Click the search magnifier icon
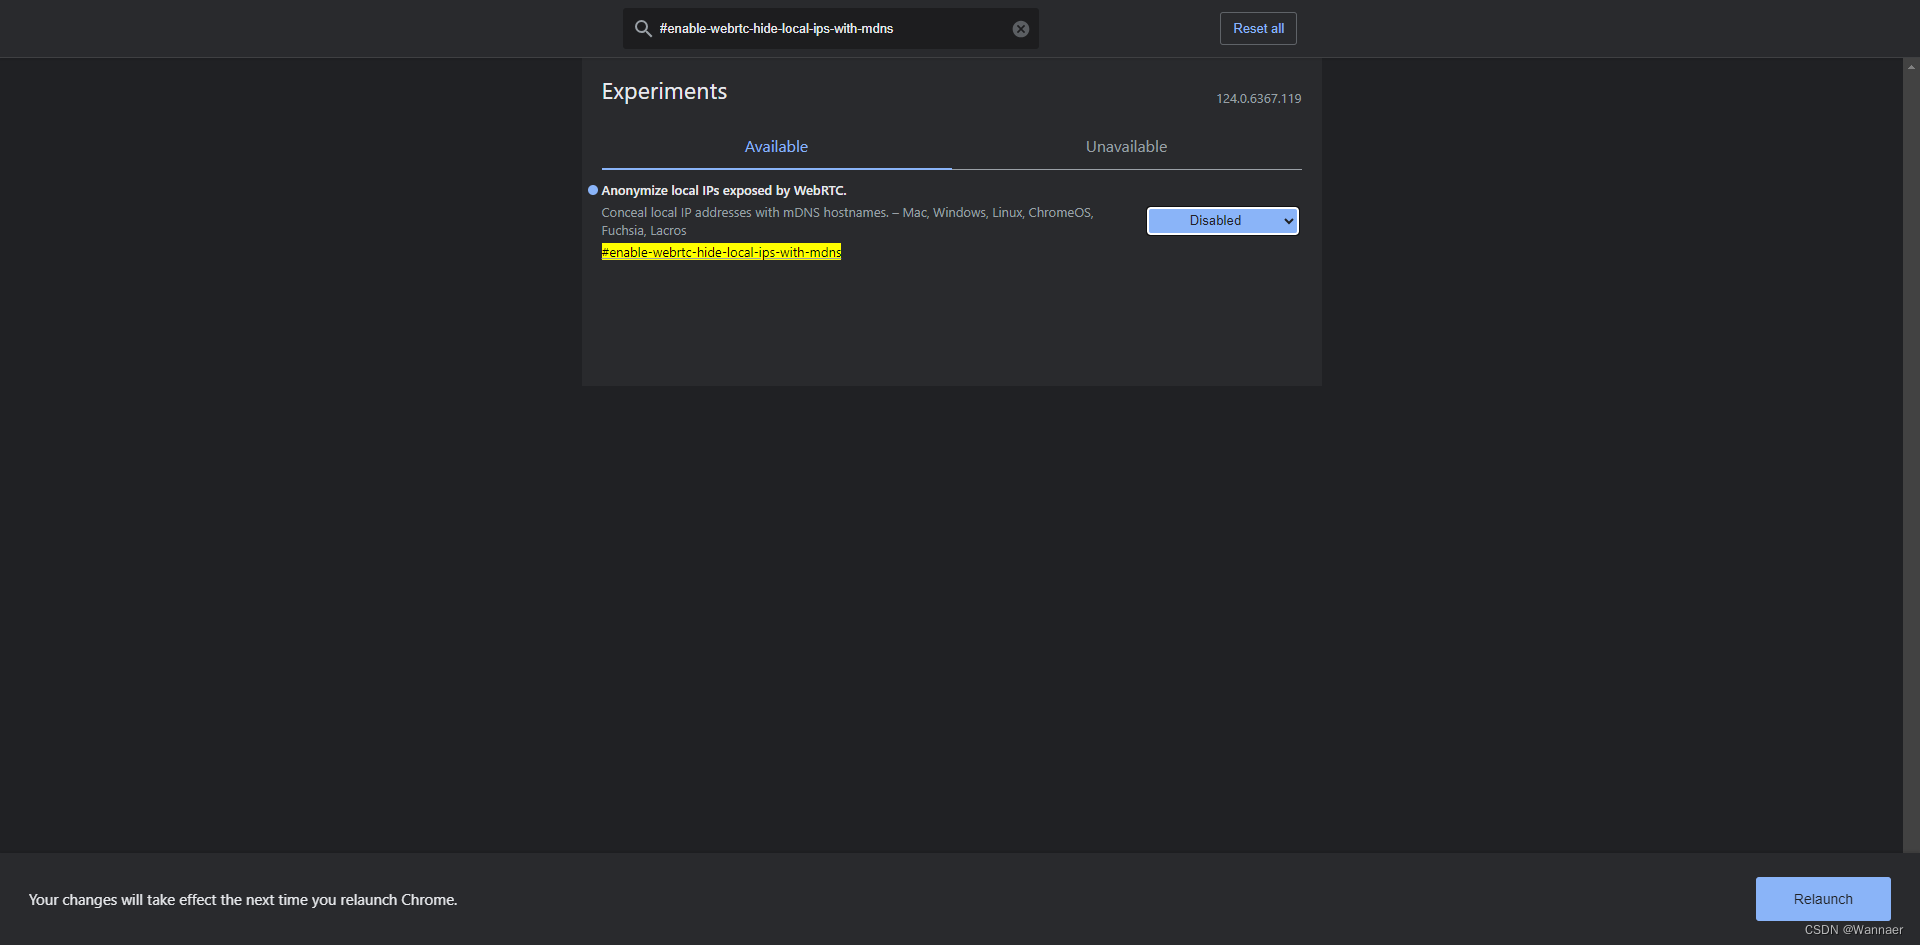Image resolution: width=1920 pixels, height=945 pixels. (x=643, y=29)
